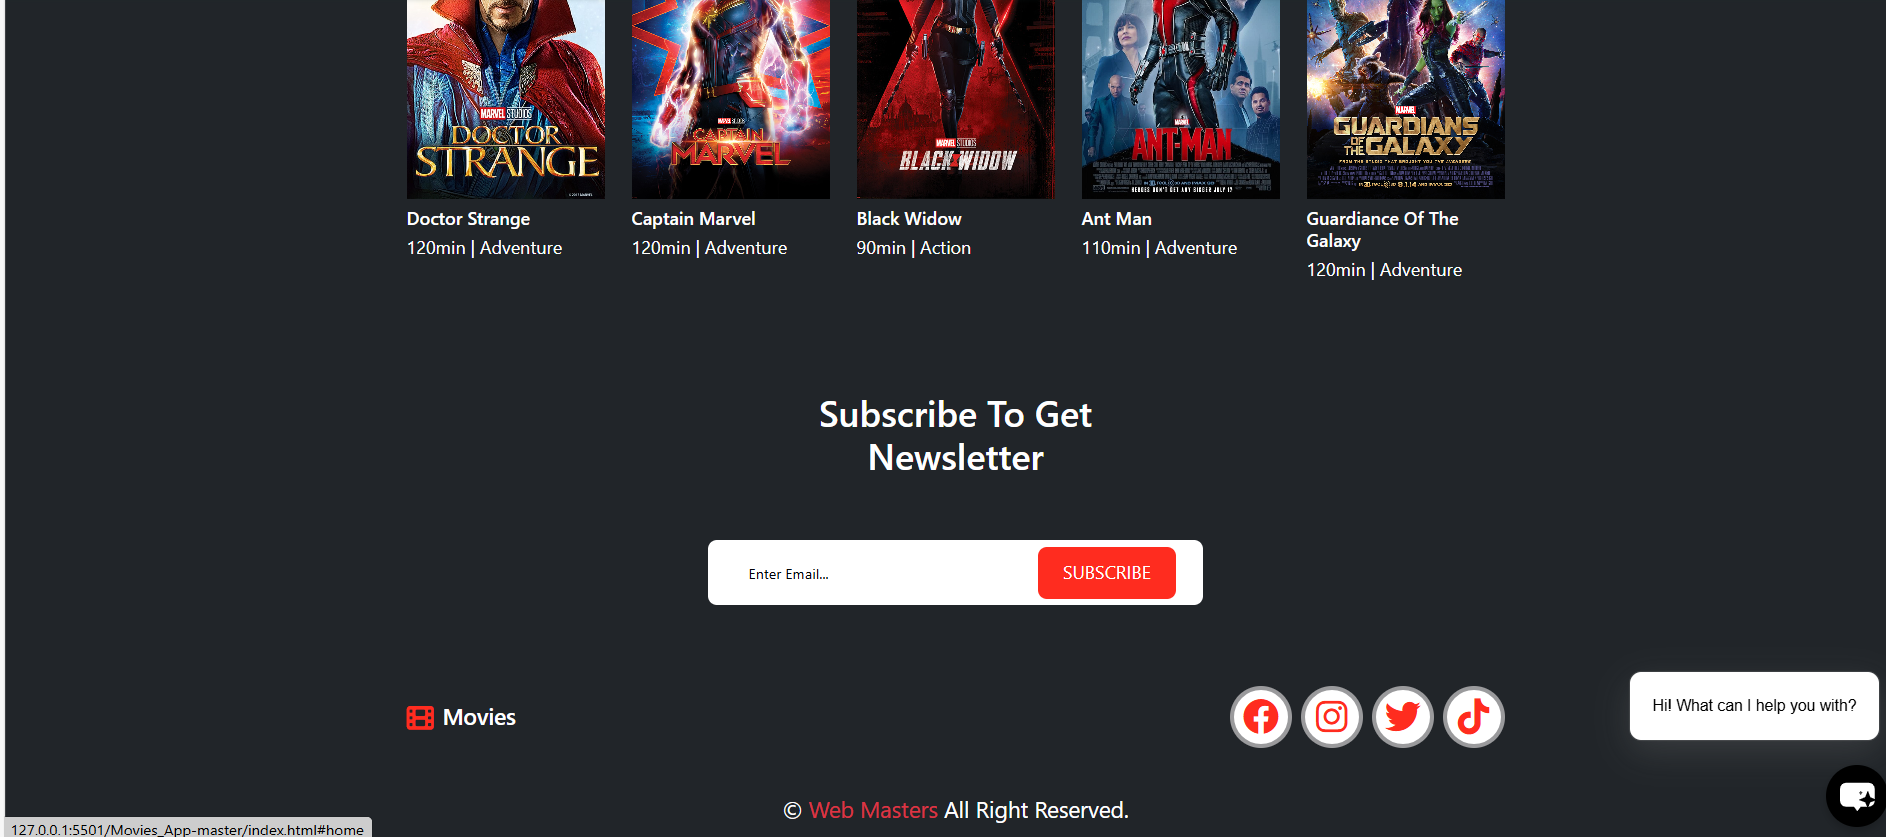Viewport: 1886px width, 837px height.
Task: Click '110min | Adventure' under Ant Man
Action: (x=1159, y=248)
